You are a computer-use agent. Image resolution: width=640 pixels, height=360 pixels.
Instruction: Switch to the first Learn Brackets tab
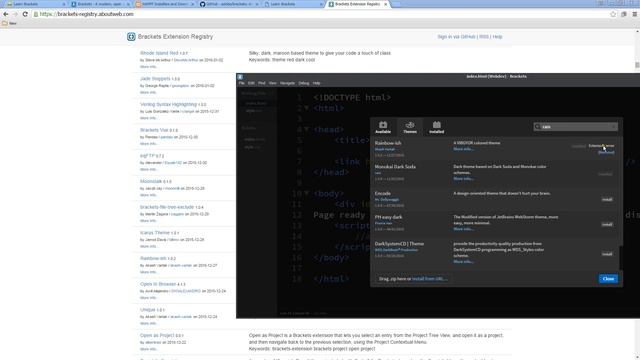pyautogui.click(x=35, y=4)
